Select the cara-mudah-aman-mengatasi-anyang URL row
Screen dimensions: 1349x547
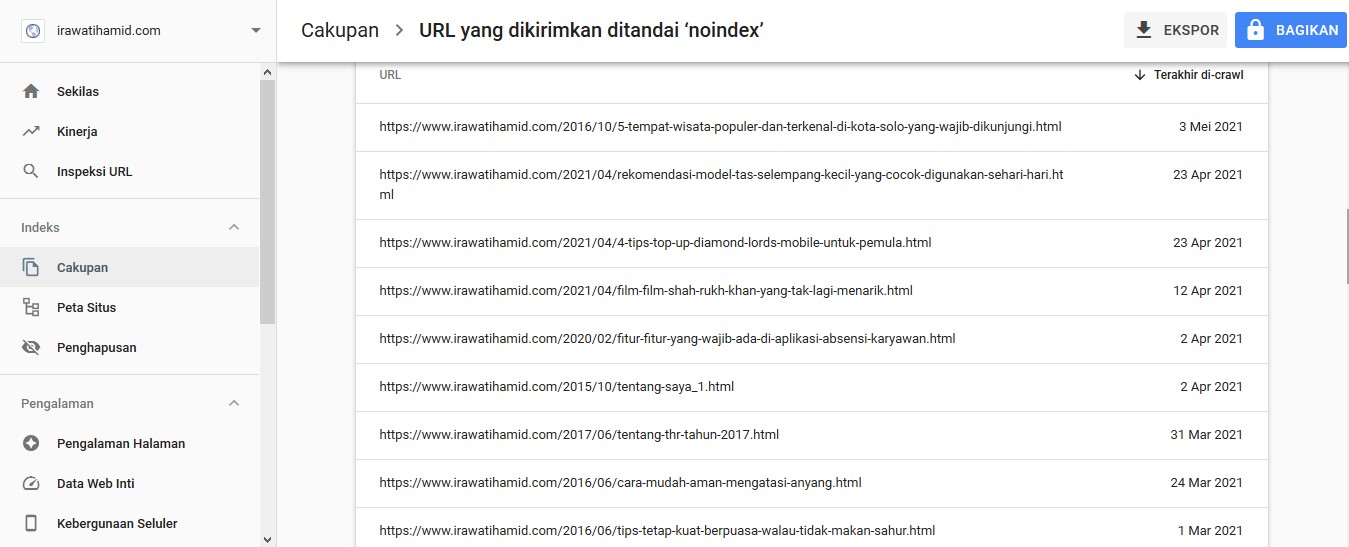tap(811, 483)
